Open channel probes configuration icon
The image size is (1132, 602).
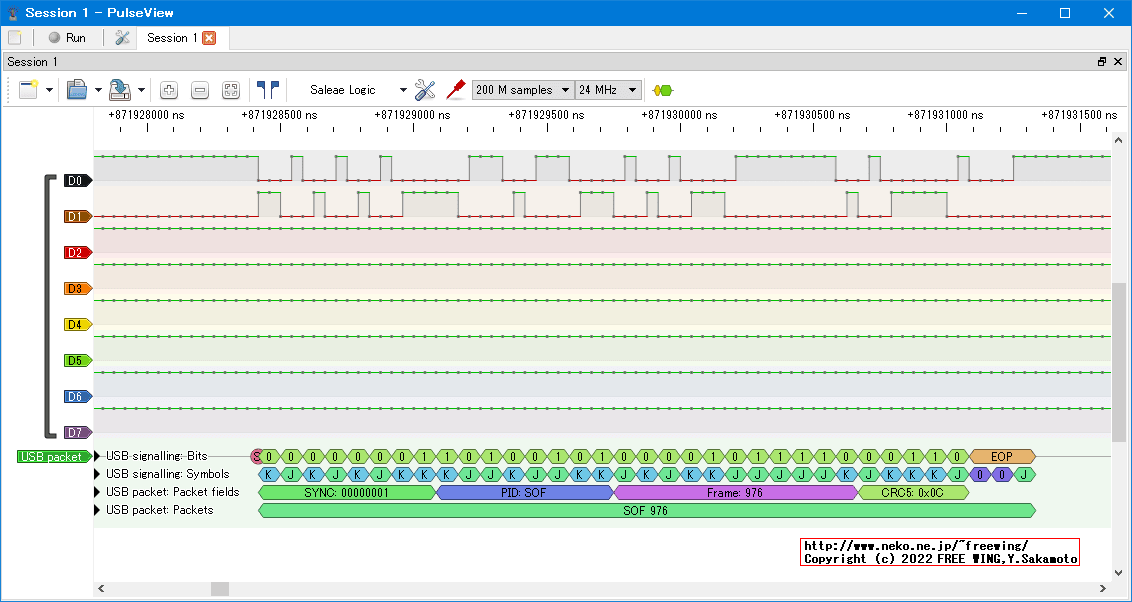pos(455,90)
